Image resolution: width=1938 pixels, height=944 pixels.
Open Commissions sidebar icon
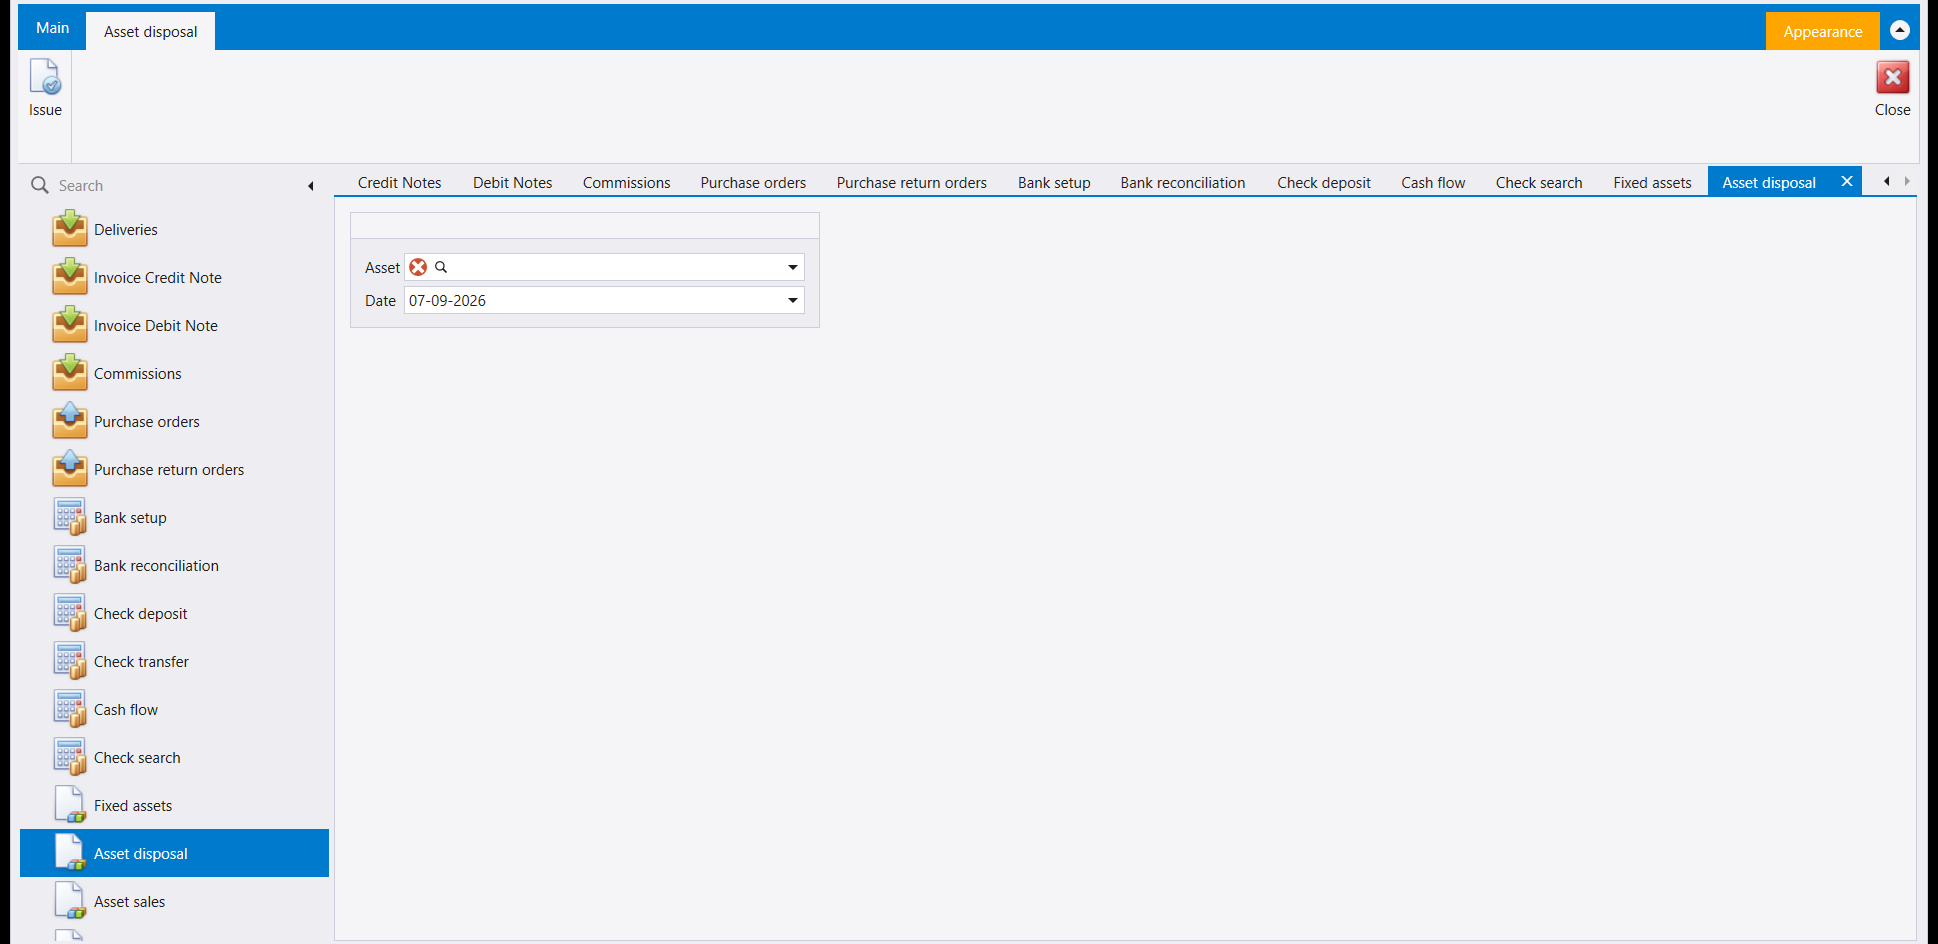pos(70,373)
